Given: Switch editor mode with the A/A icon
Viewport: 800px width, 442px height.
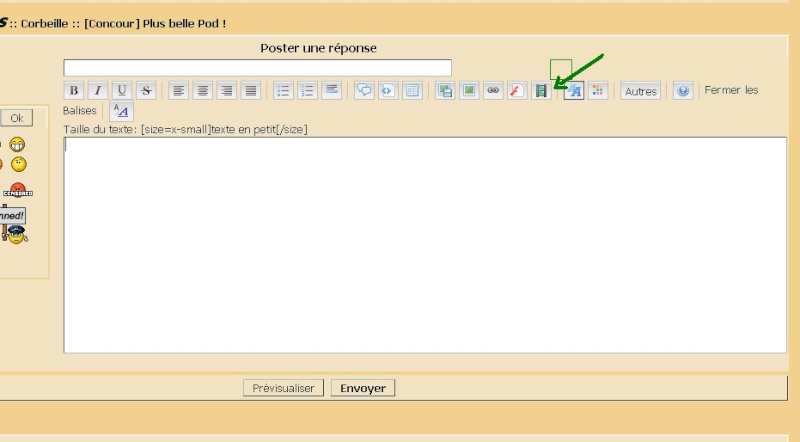Looking at the screenshot, I should (x=121, y=111).
